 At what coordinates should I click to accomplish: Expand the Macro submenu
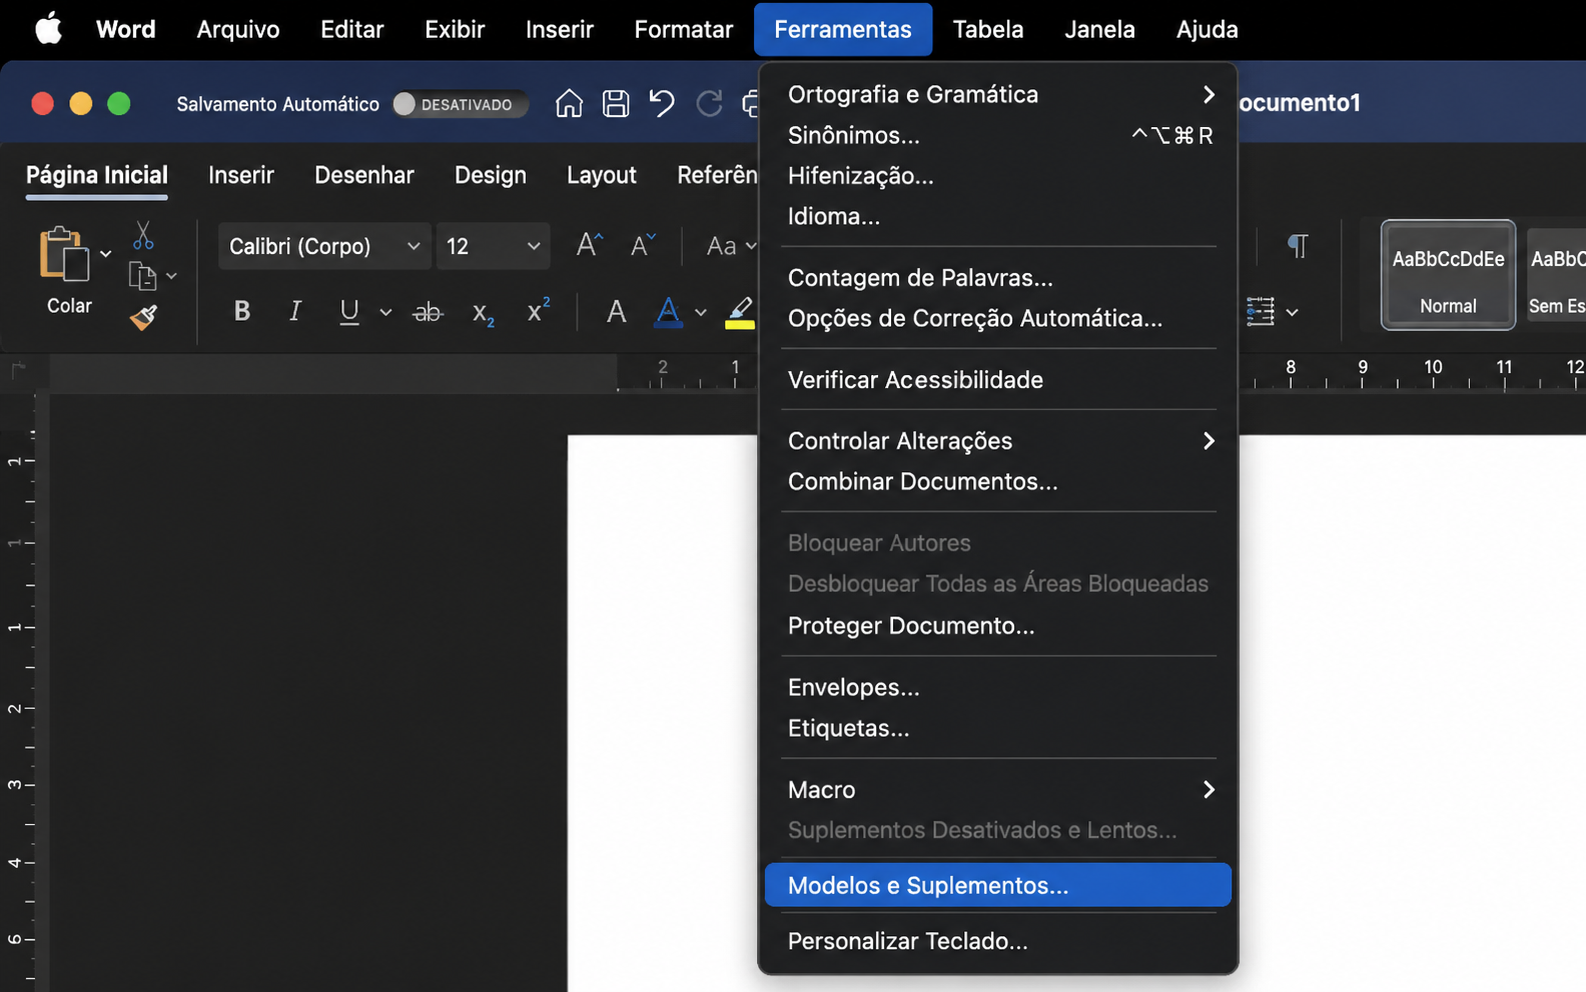click(998, 790)
